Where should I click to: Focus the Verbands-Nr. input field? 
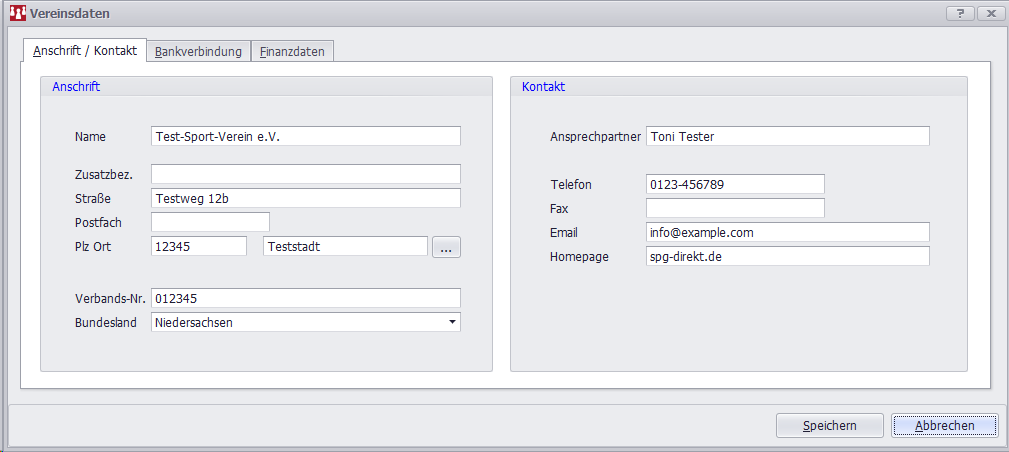coord(305,298)
